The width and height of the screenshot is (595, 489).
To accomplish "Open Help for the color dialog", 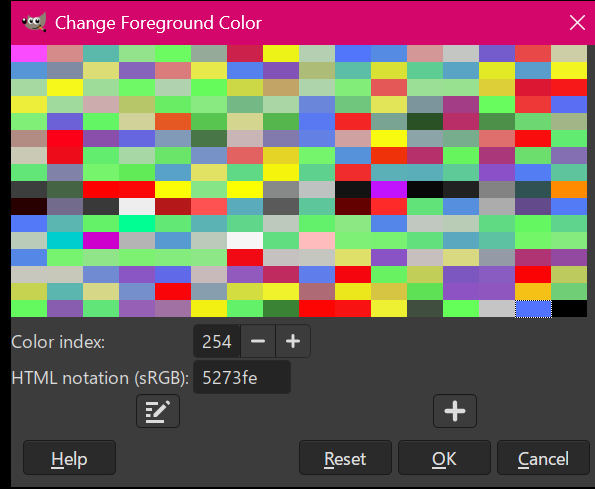I will click(69, 458).
